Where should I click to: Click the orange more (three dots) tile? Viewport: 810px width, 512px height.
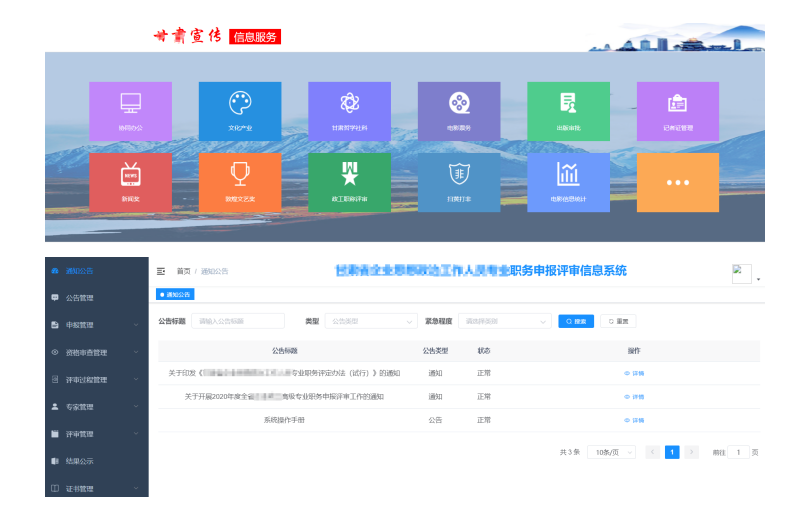click(677, 182)
